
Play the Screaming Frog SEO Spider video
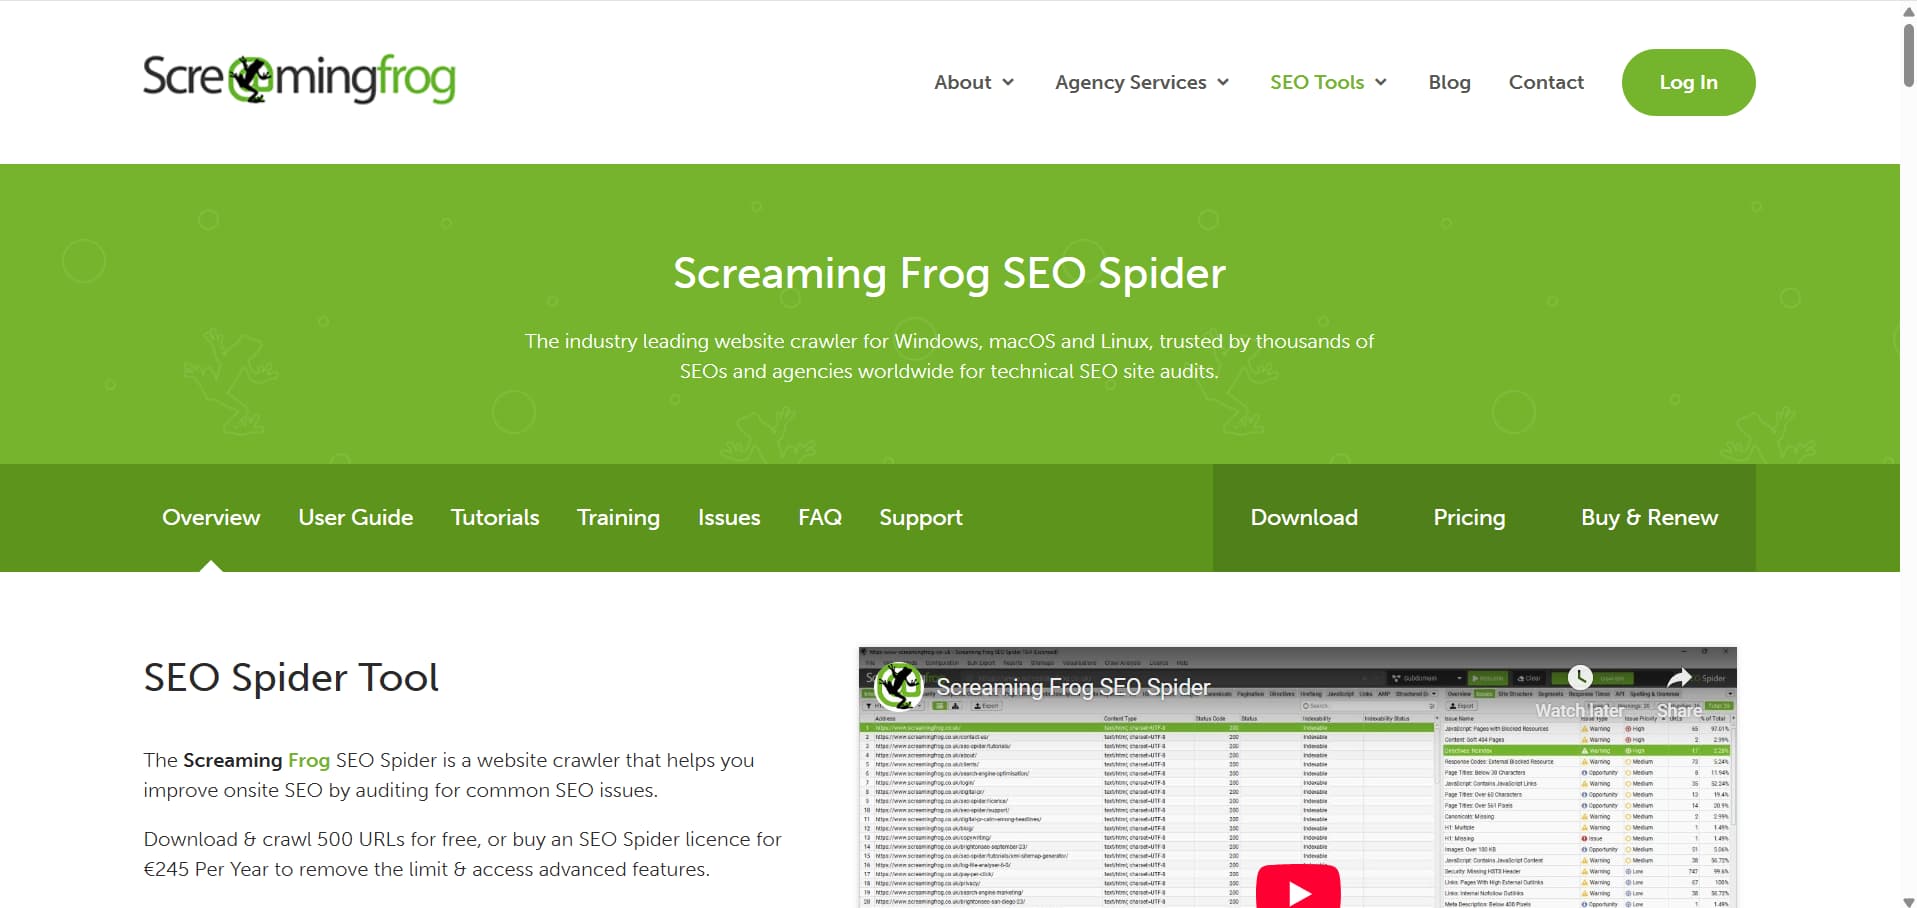[1298, 889]
